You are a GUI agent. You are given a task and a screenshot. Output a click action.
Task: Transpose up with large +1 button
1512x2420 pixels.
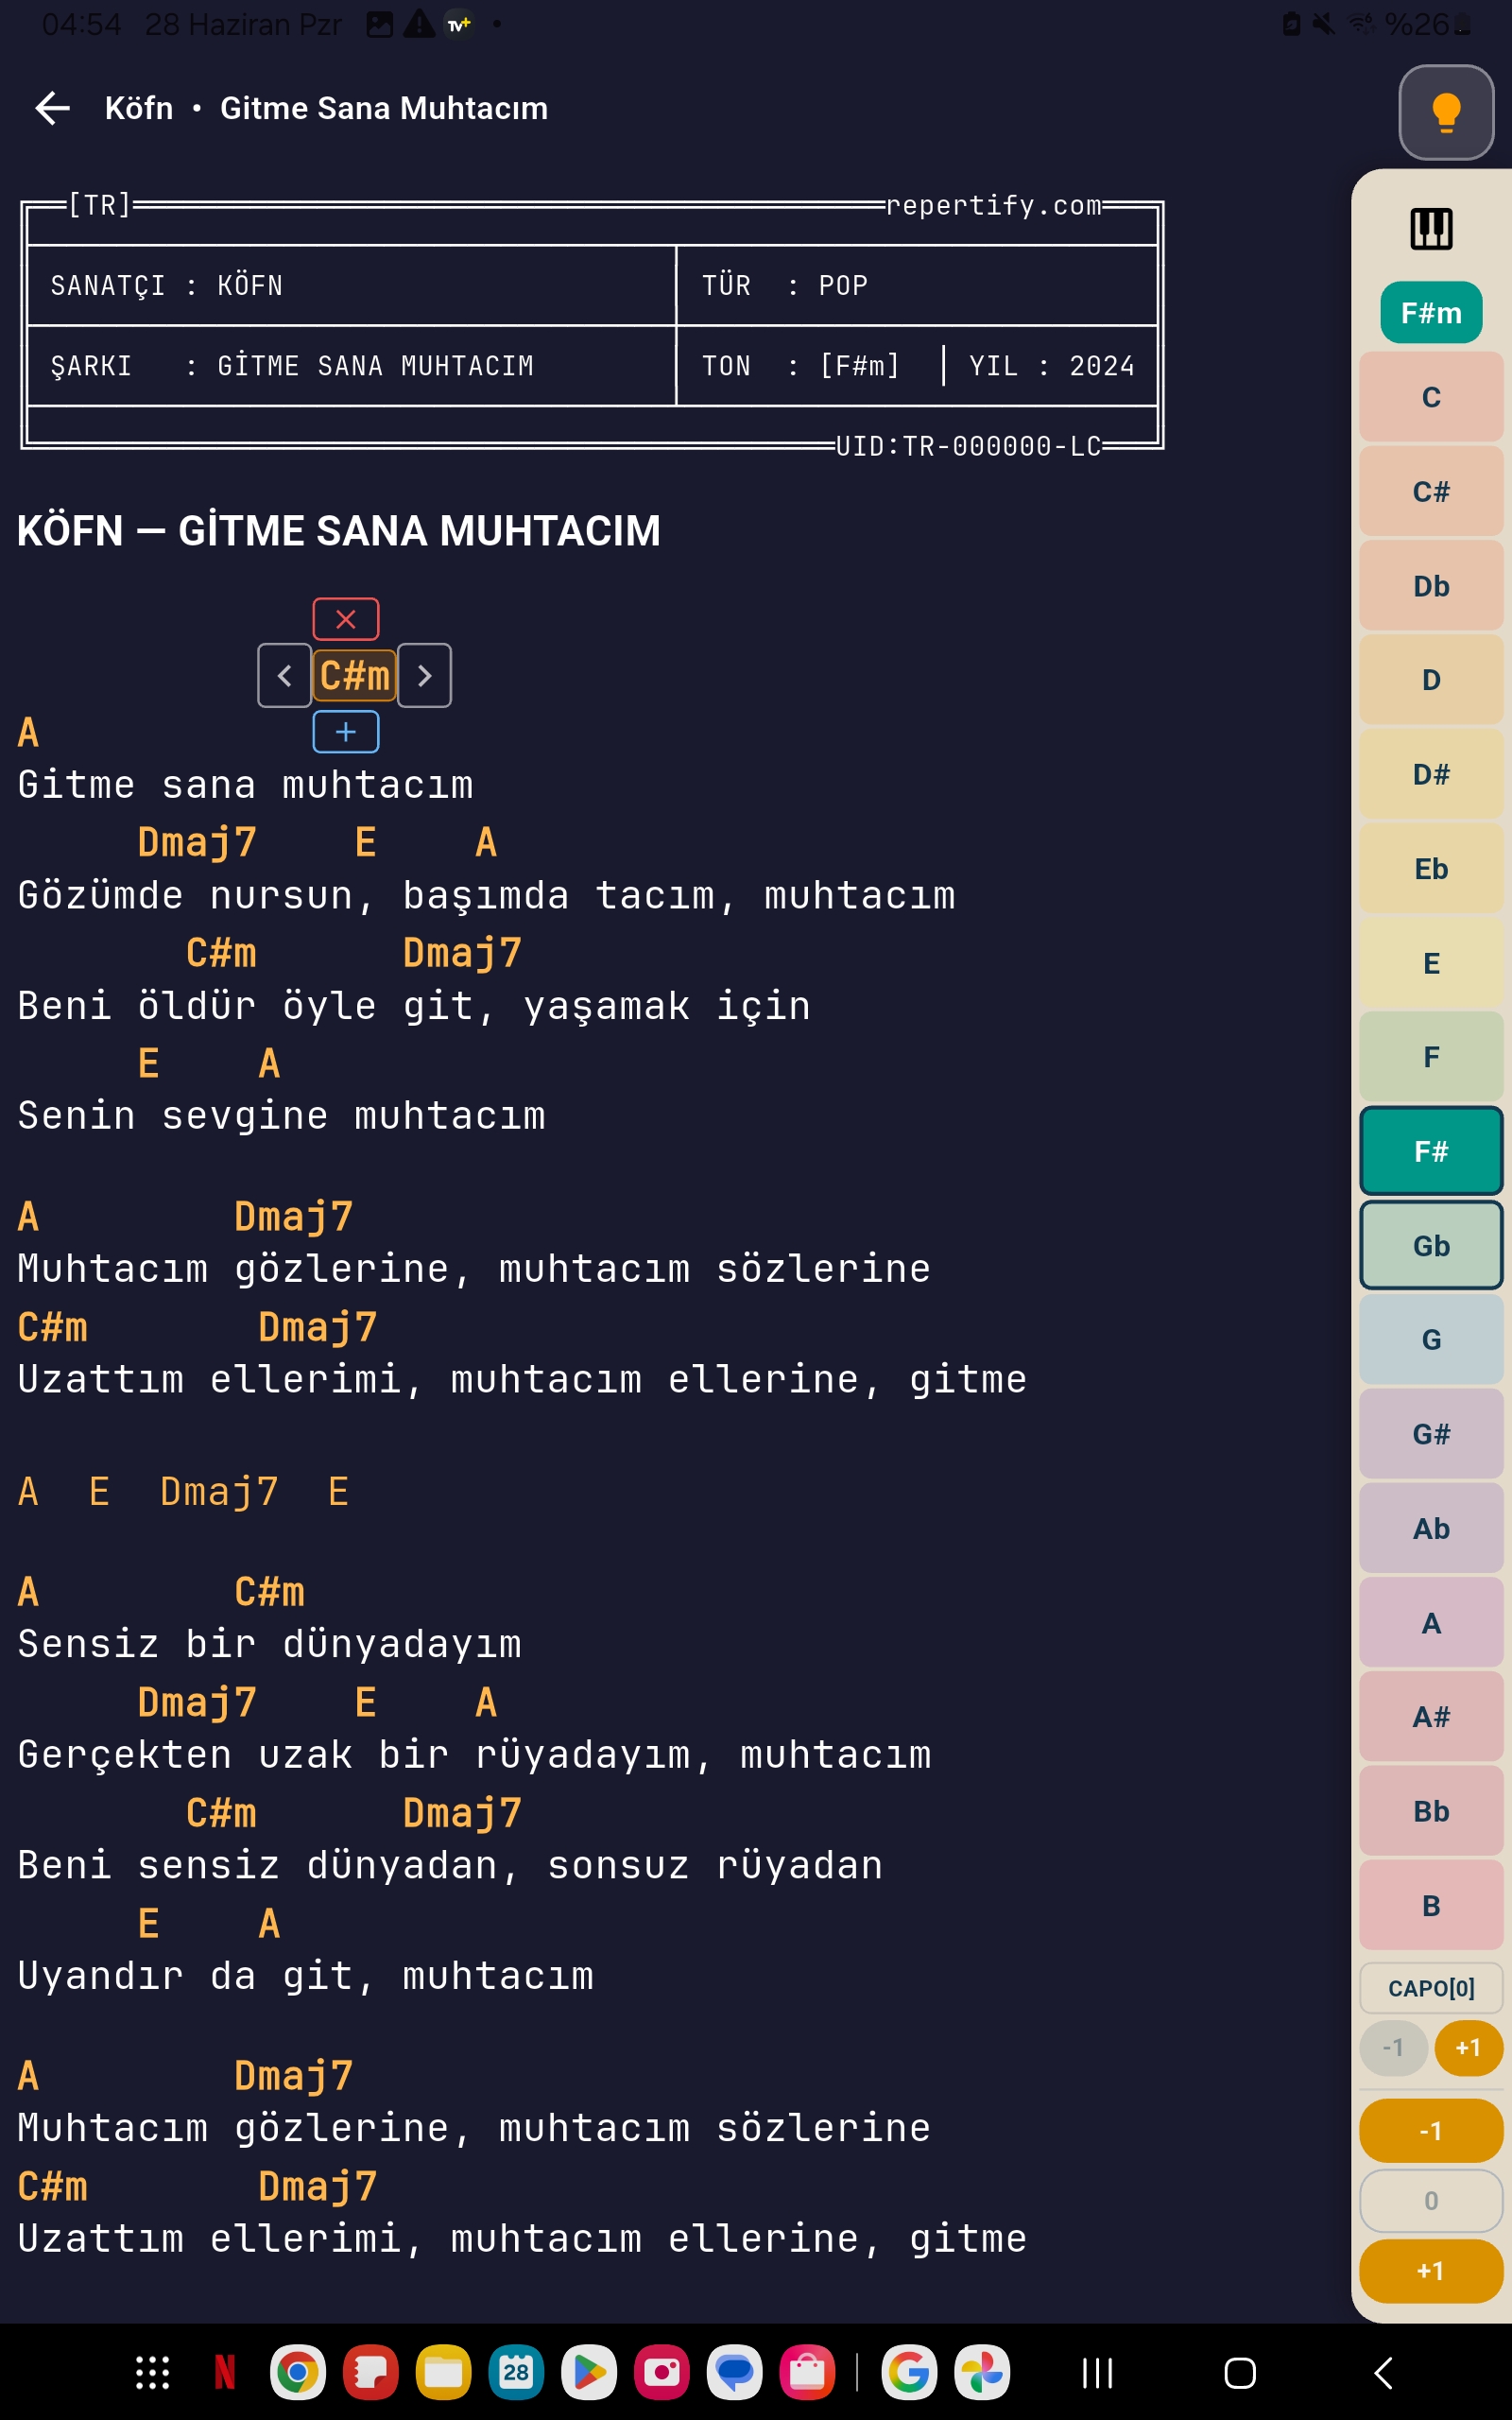pyautogui.click(x=1431, y=2271)
